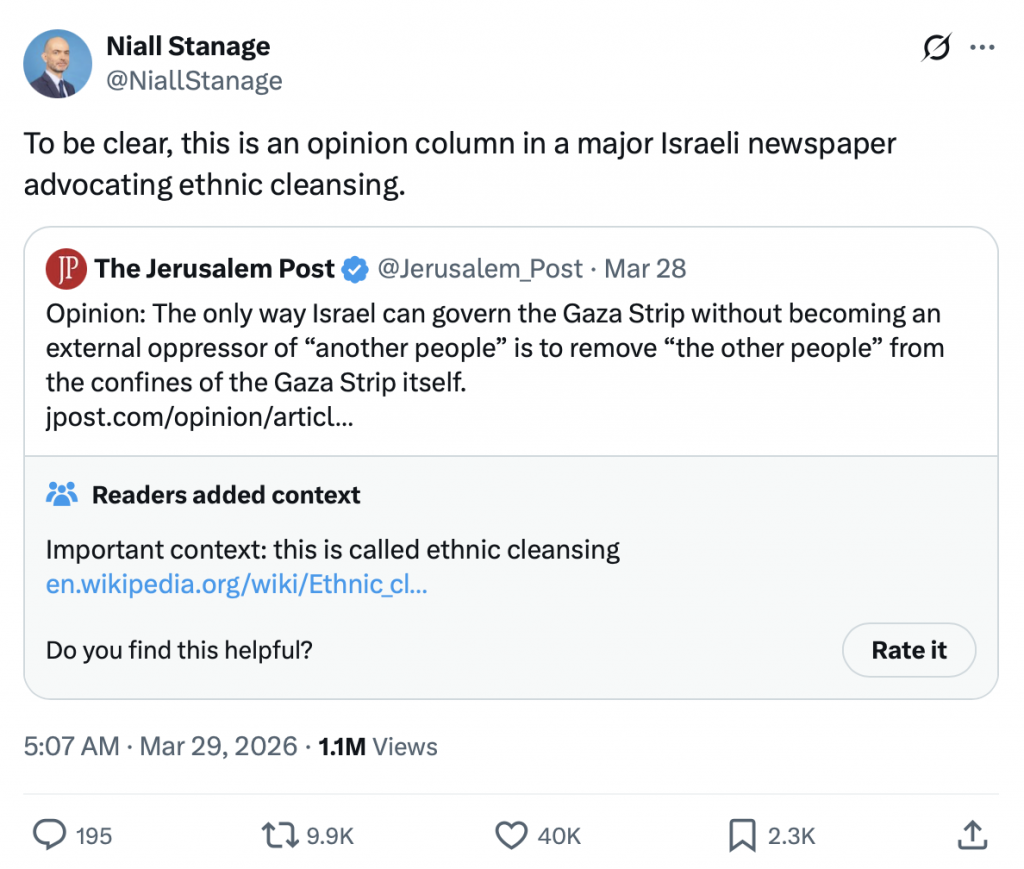Image resolution: width=1024 pixels, height=869 pixels.
Task: Click the @NiallStanage handle
Action: coord(194,80)
